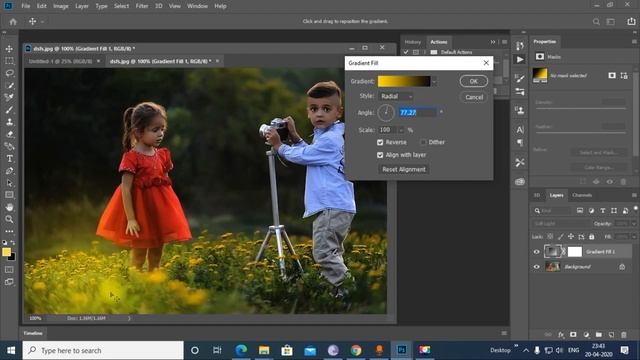Select the Clone Stamp tool
The height and width of the screenshot is (360, 640).
(9, 122)
